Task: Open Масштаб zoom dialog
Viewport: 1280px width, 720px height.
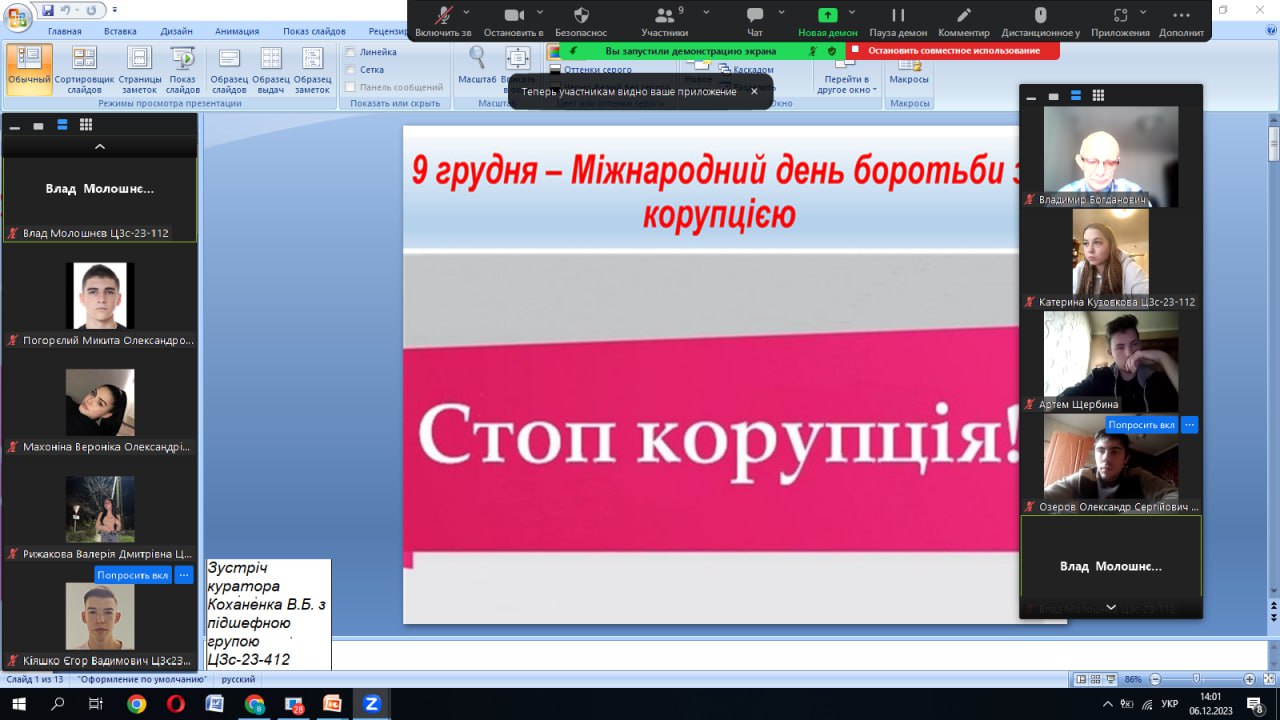Action: click(477, 66)
